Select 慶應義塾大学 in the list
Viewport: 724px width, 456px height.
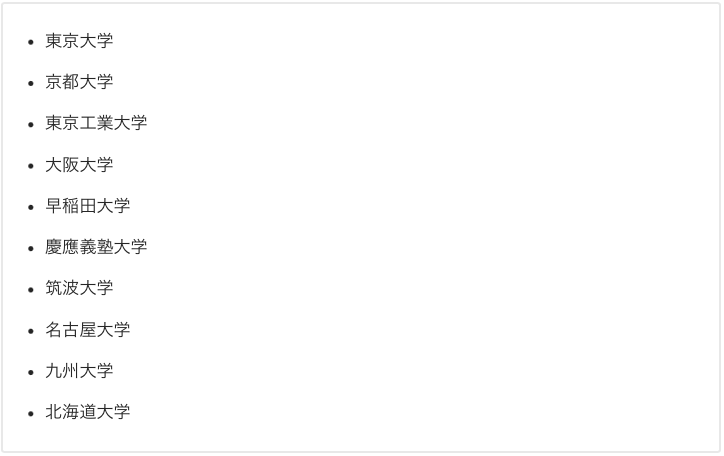pos(96,247)
